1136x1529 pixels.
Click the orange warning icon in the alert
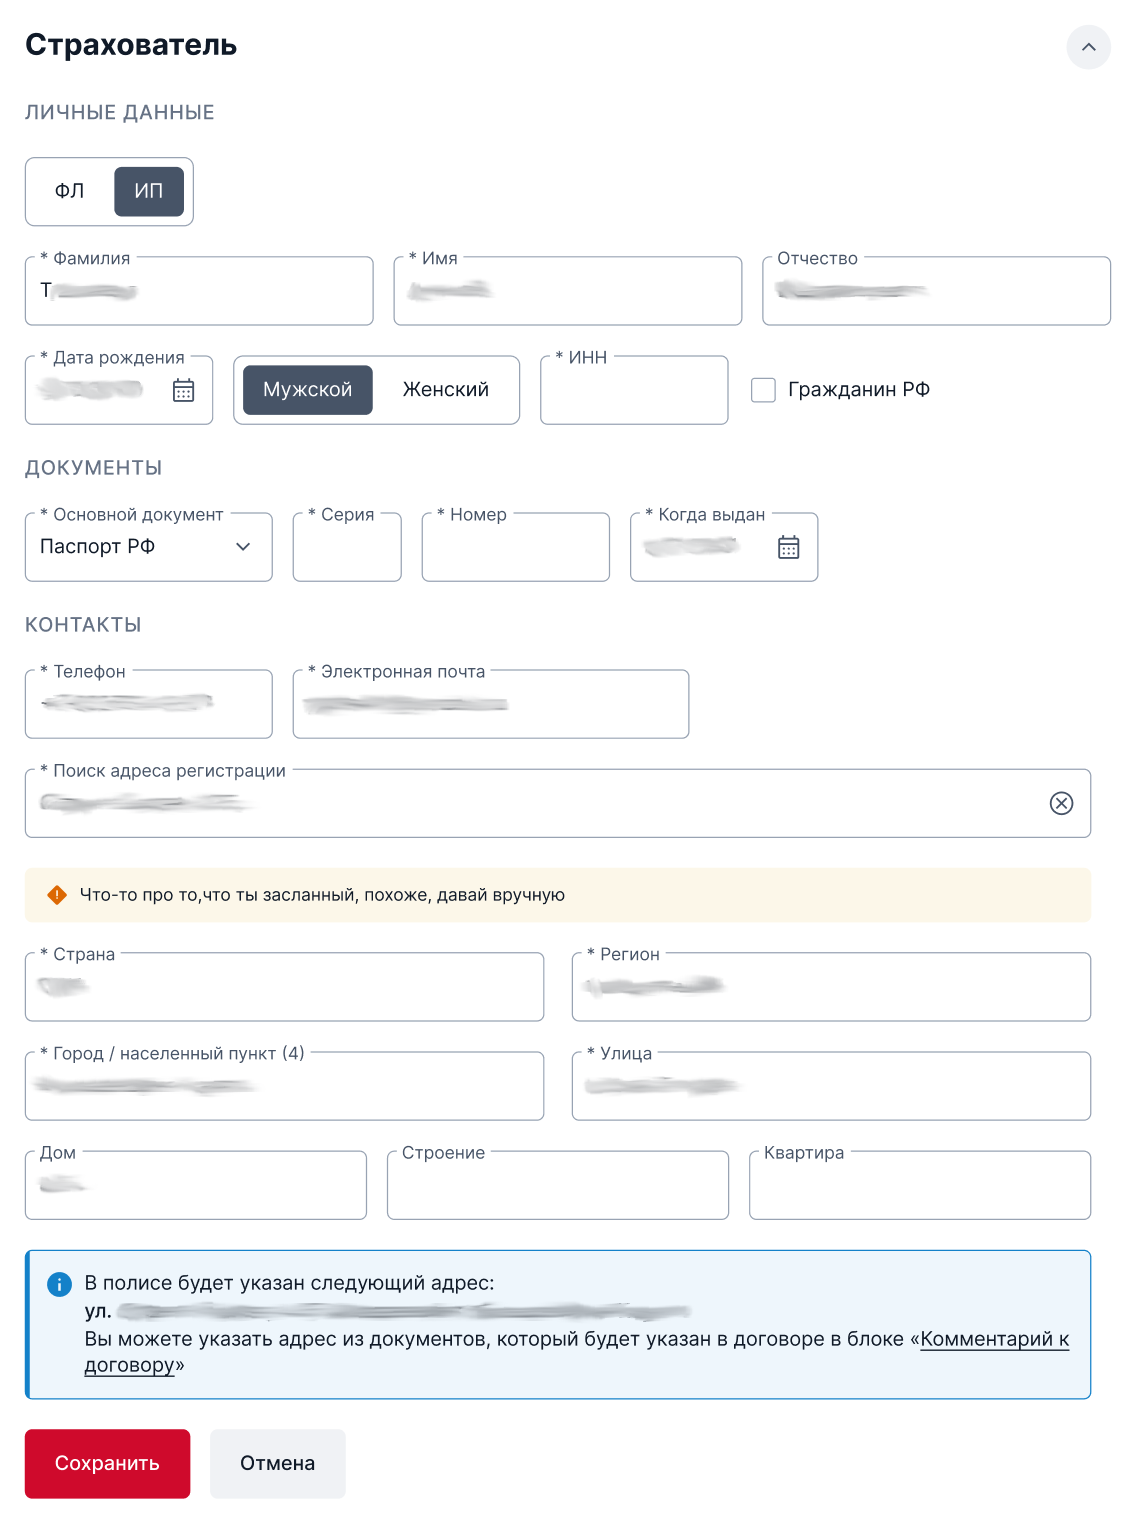coord(57,894)
